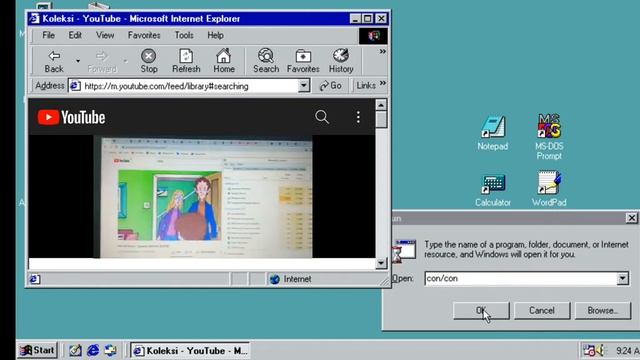This screenshot has width=640, height=360.
Task: Show the History pane
Action: [341, 61]
